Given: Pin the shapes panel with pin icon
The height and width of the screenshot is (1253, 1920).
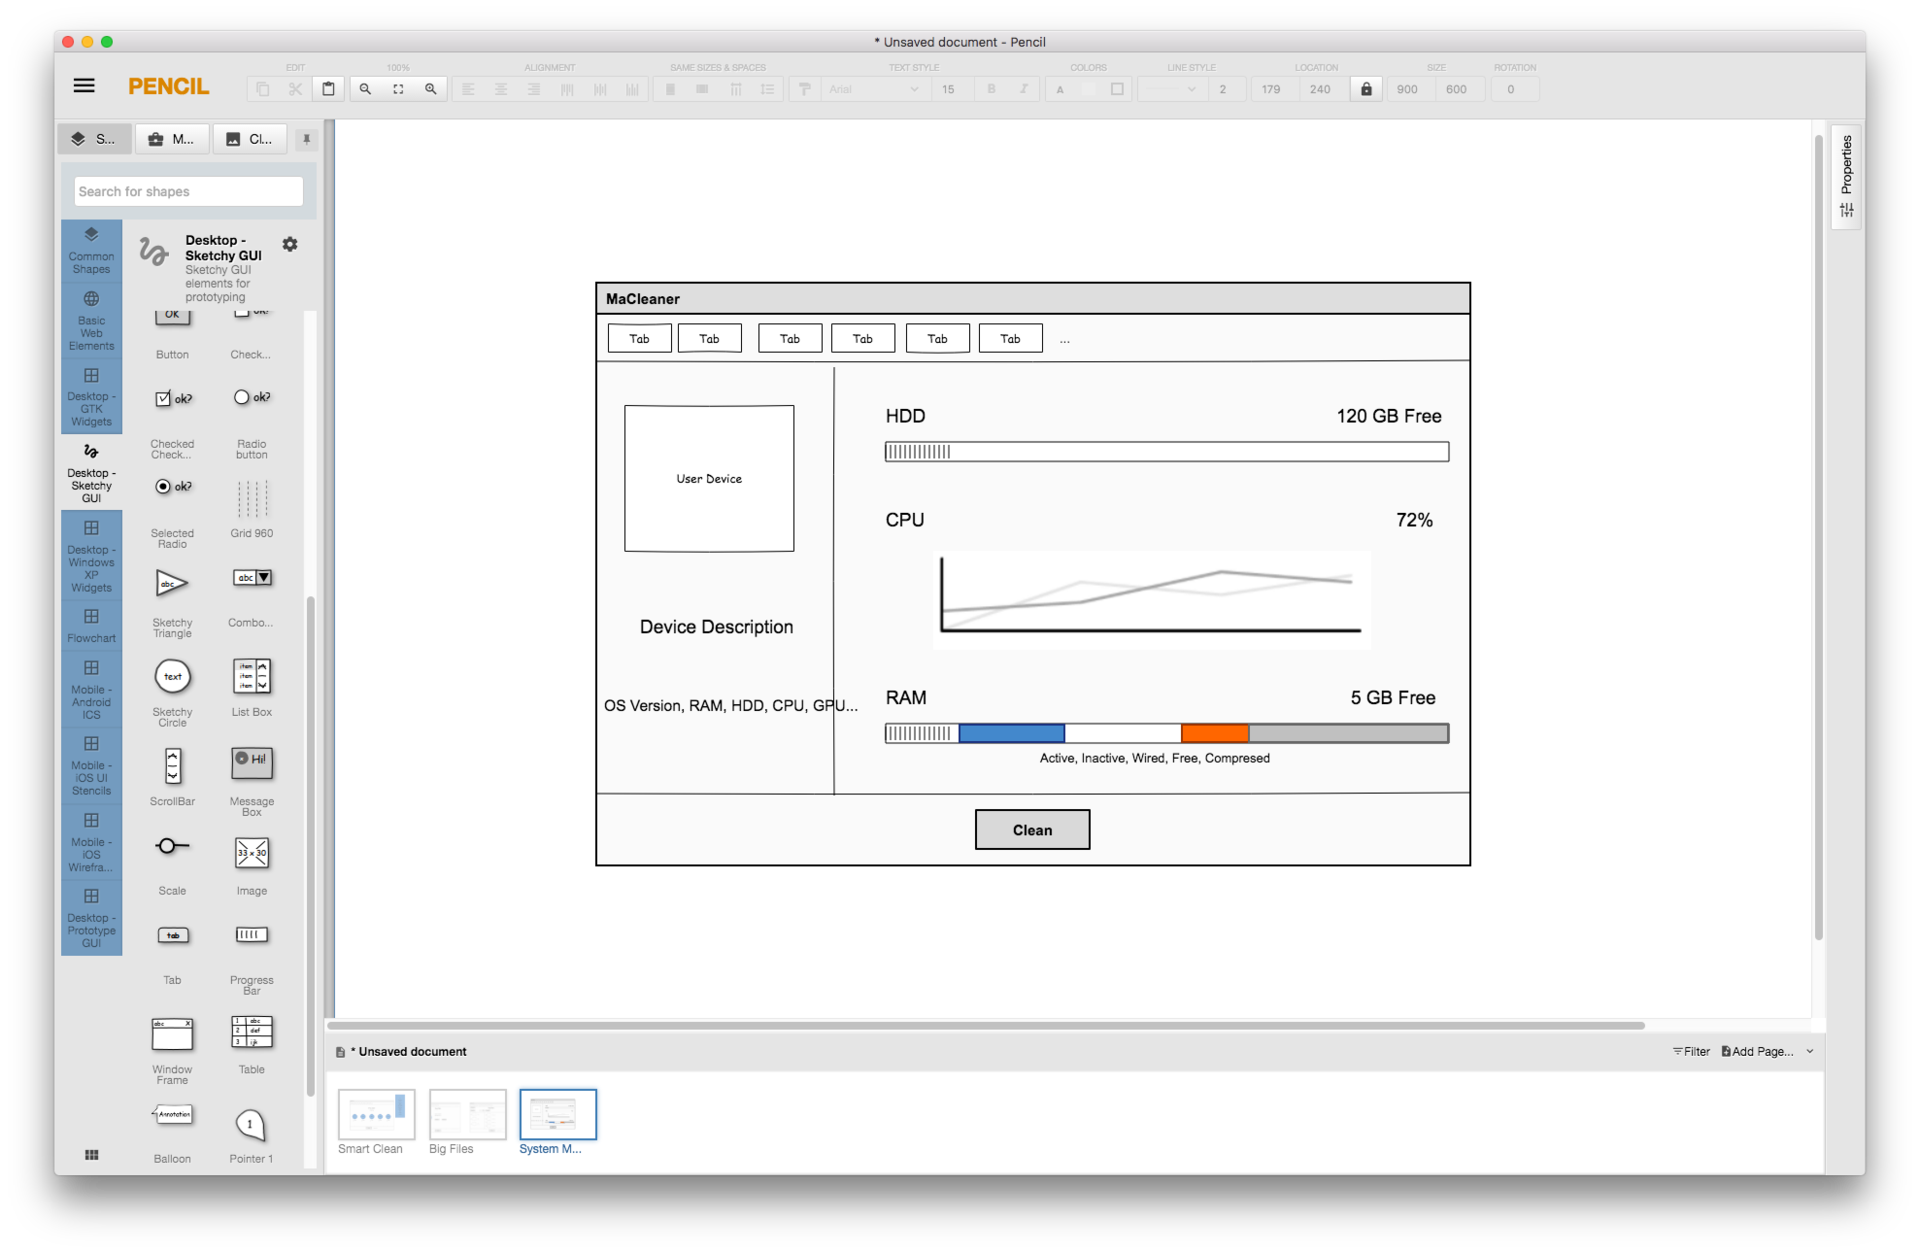Looking at the screenshot, I should pyautogui.click(x=307, y=139).
